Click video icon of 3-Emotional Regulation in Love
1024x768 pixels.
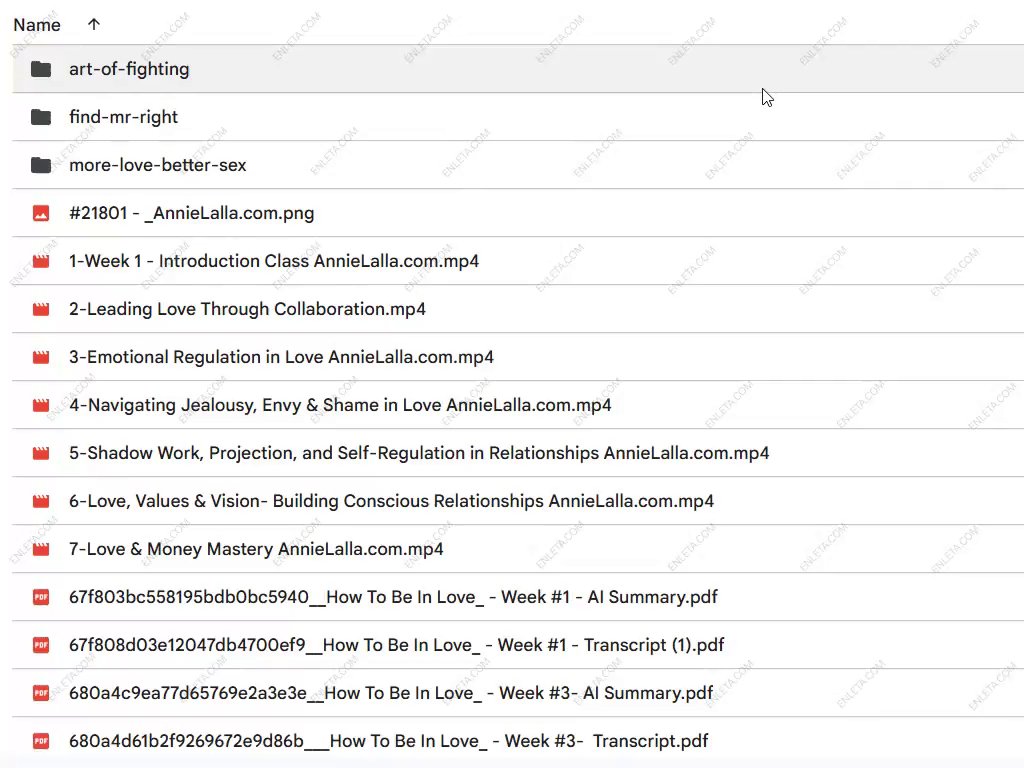(41, 357)
